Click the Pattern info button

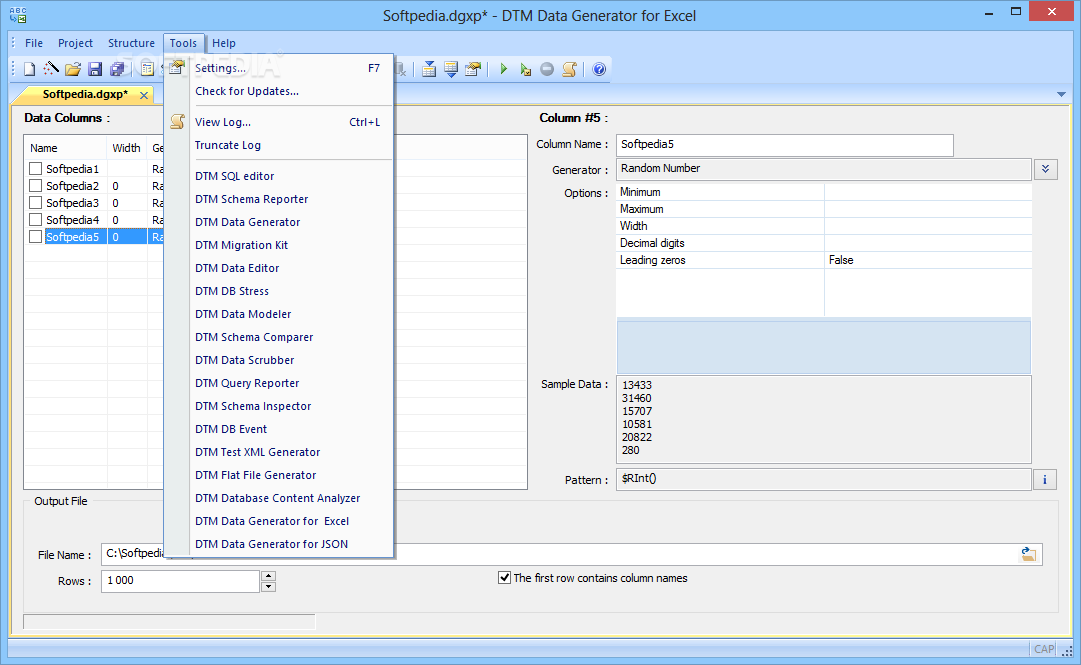(1044, 480)
